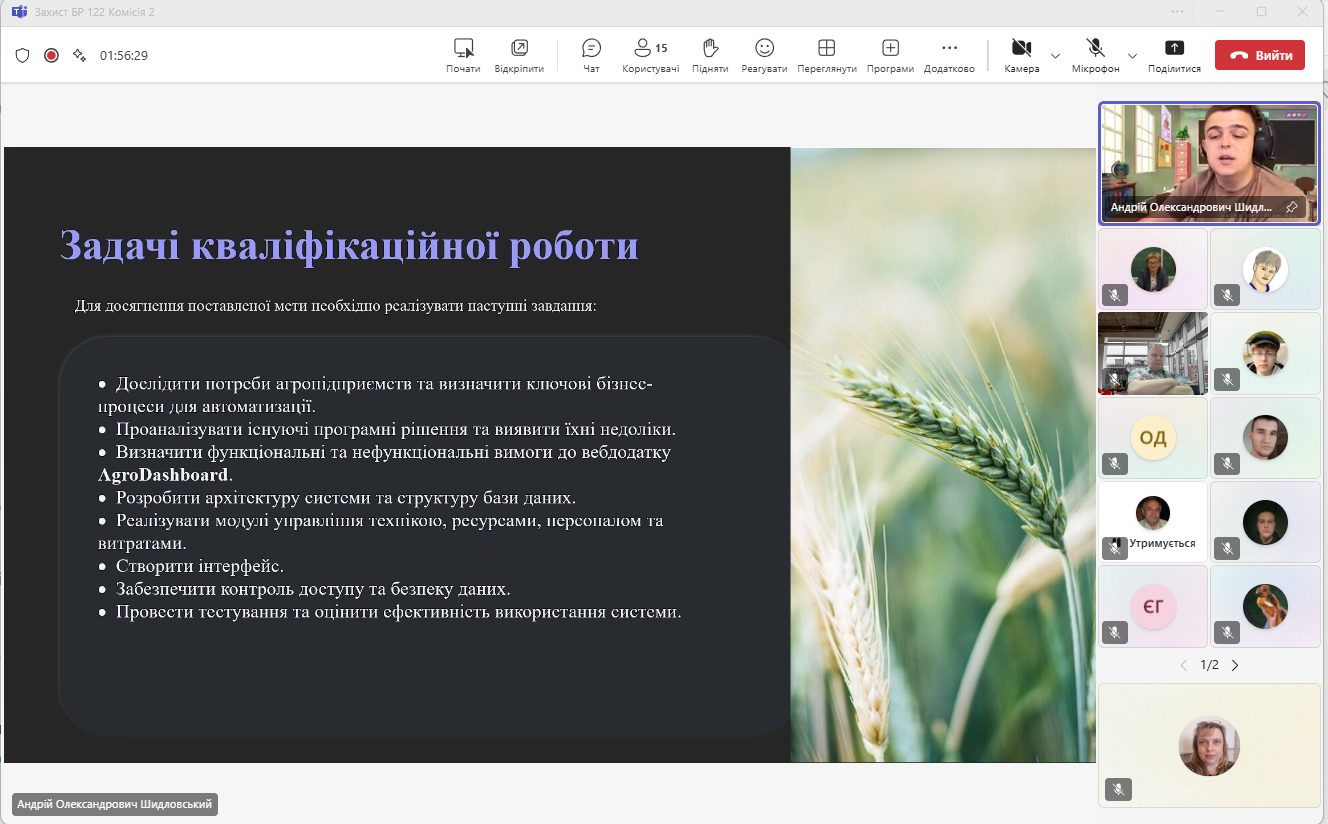The width and height of the screenshot is (1328, 824).
Task: Click the Почати toolbar icon
Action: (463, 55)
